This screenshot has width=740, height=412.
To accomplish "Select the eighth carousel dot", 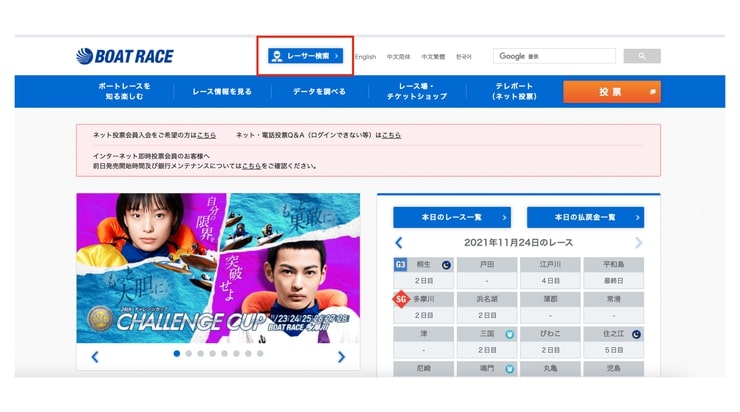I will point(260,353).
